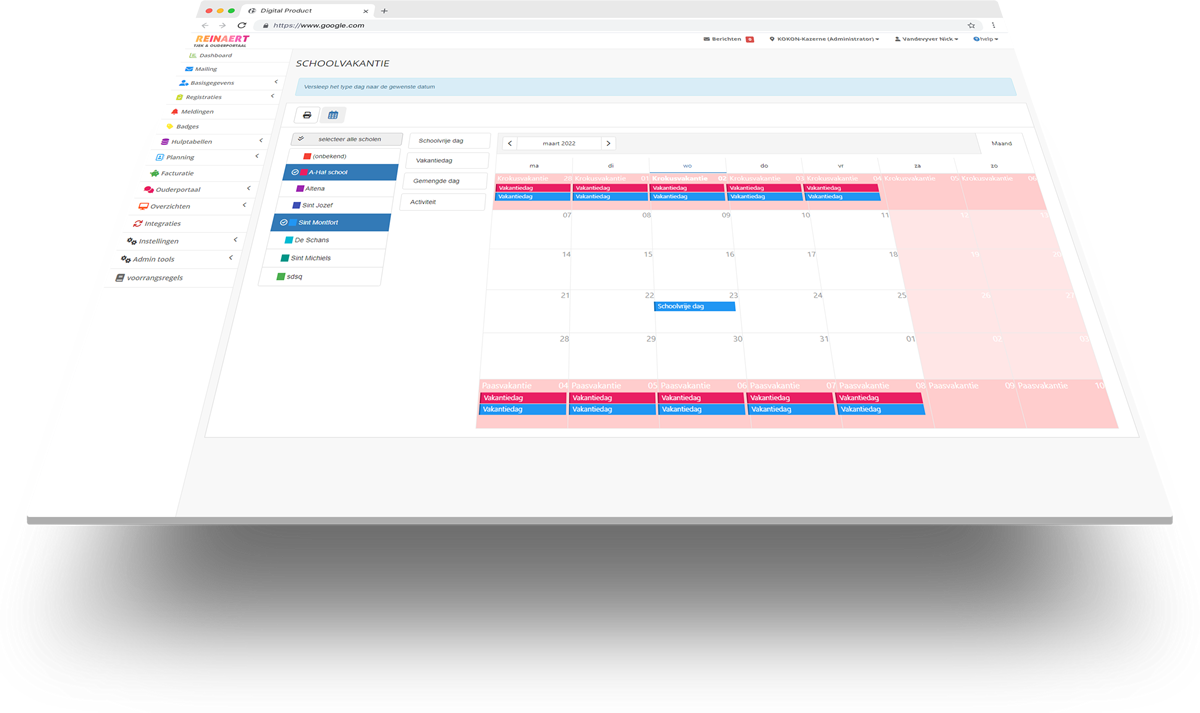This screenshot has width=1200, height=713.
Task: Click the 'selecteer alle scholen' button
Action: point(348,139)
